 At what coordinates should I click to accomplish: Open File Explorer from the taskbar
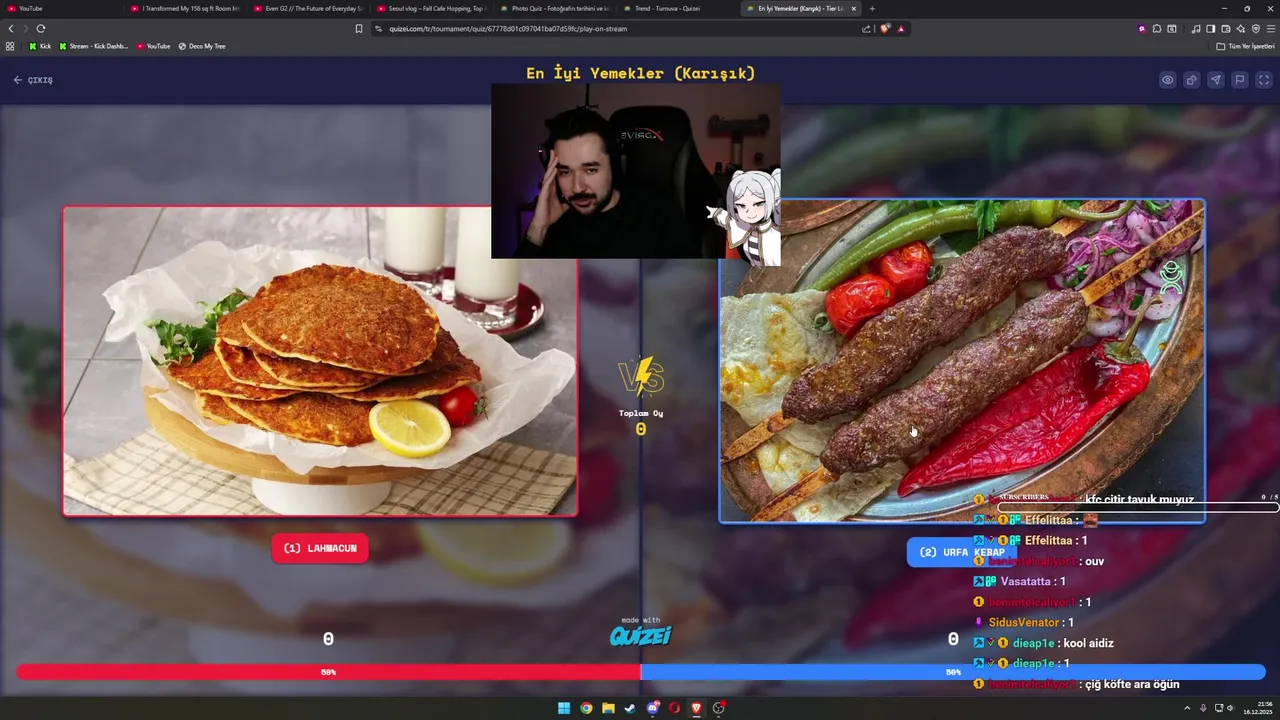pyautogui.click(x=608, y=708)
